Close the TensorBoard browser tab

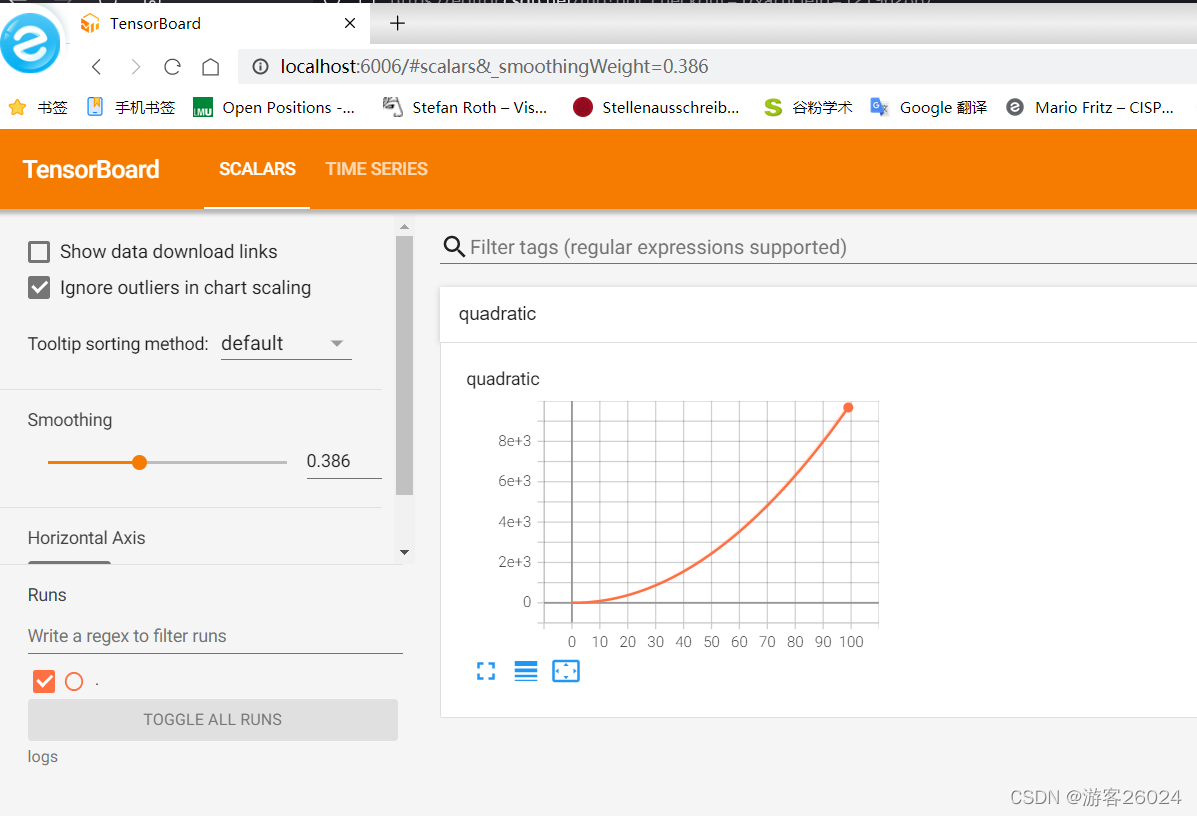[x=350, y=23]
